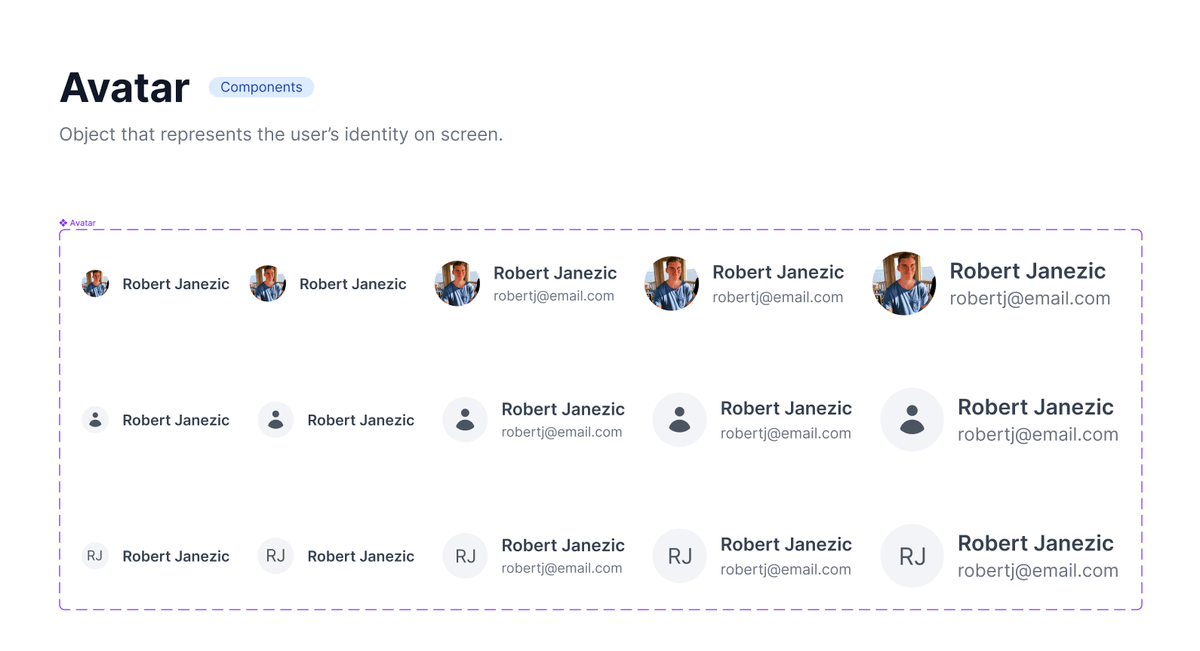Image resolution: width=1200 pixels, height=651 pixels.
Task: Select the largest photo avatar thumbnail
Action: click(x=903, y=284)
